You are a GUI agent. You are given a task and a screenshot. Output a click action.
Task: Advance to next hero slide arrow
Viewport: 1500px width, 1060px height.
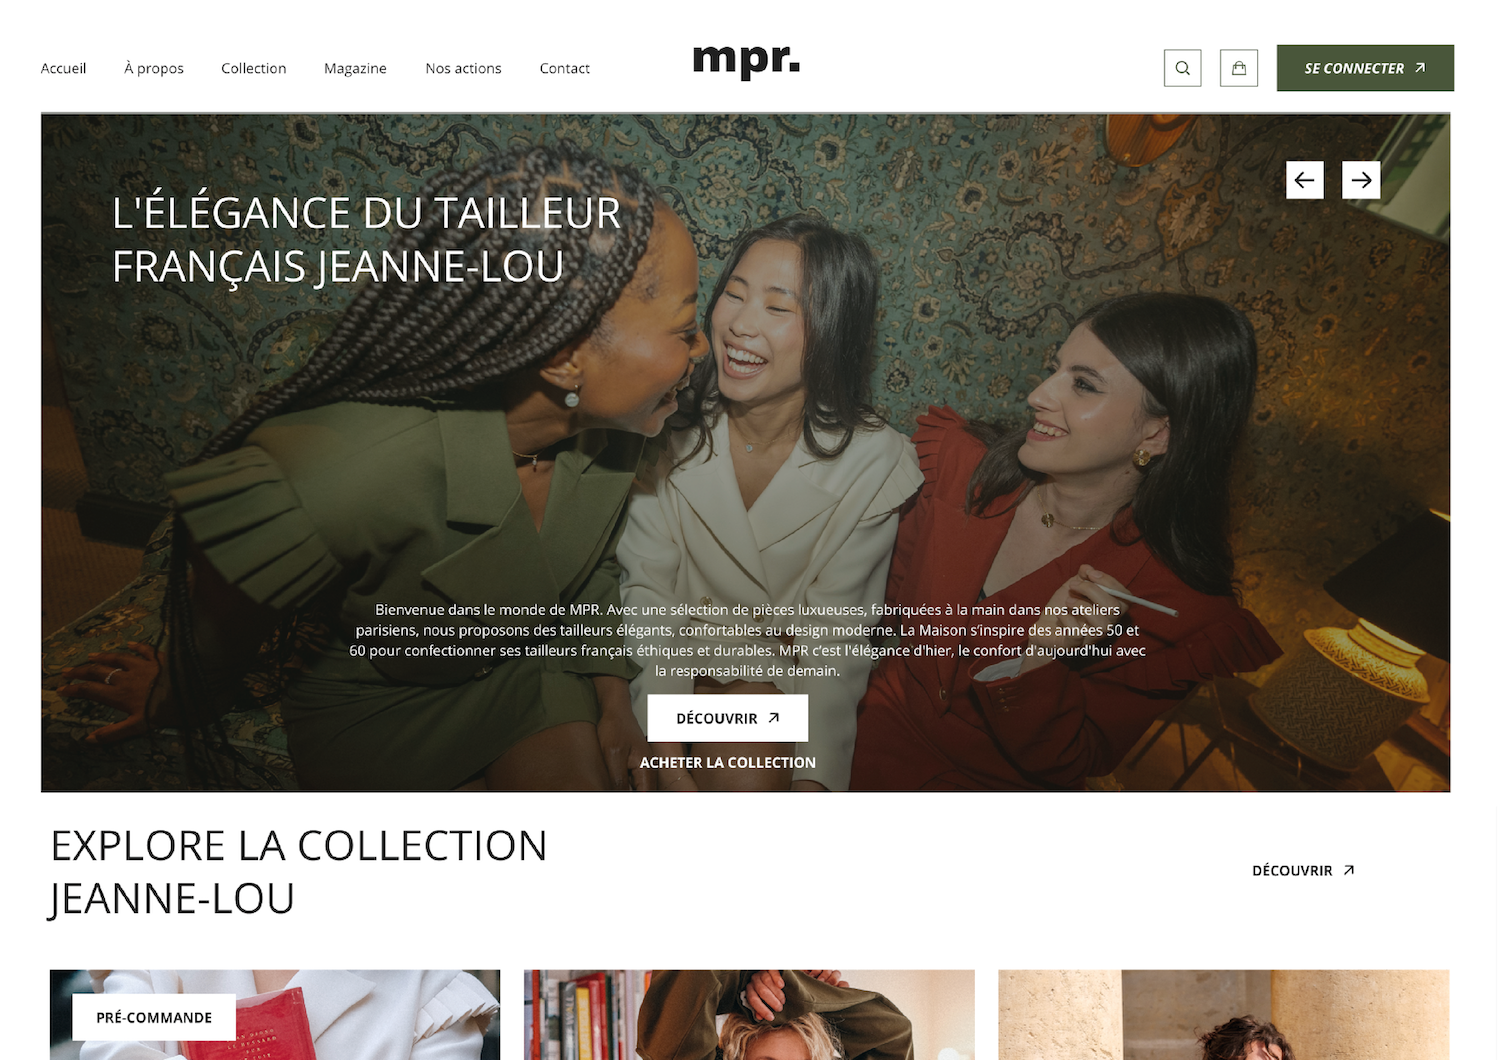coord(1361,180)
